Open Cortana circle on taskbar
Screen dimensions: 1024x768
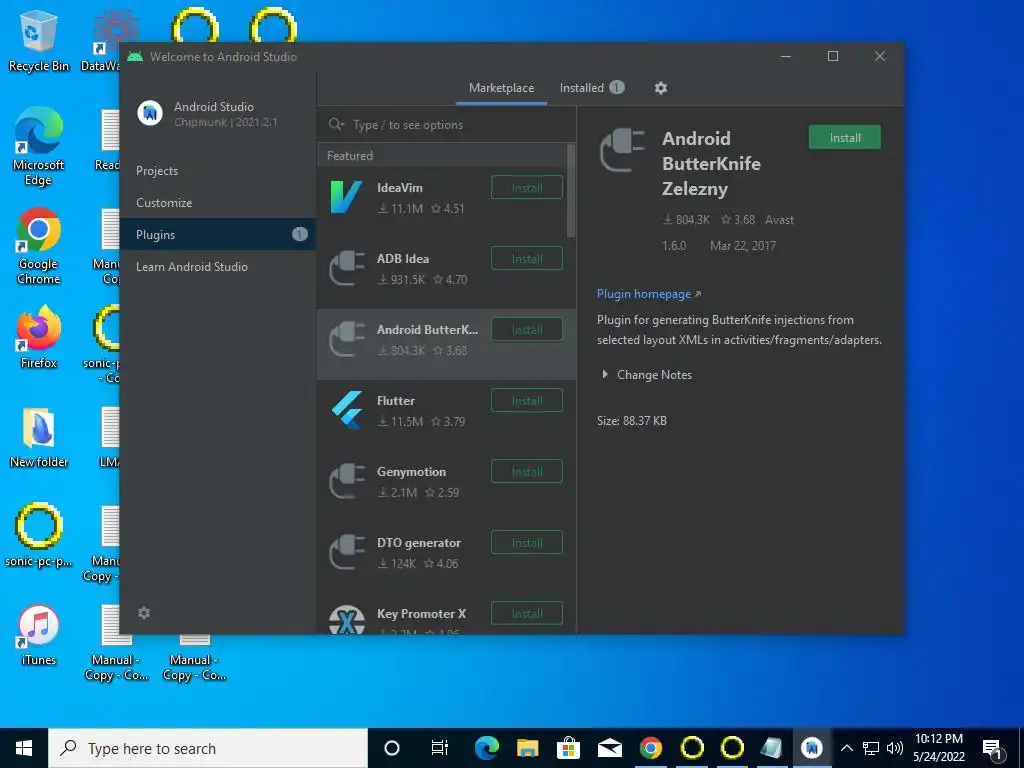pyautogui.click(x=392, y=748)
